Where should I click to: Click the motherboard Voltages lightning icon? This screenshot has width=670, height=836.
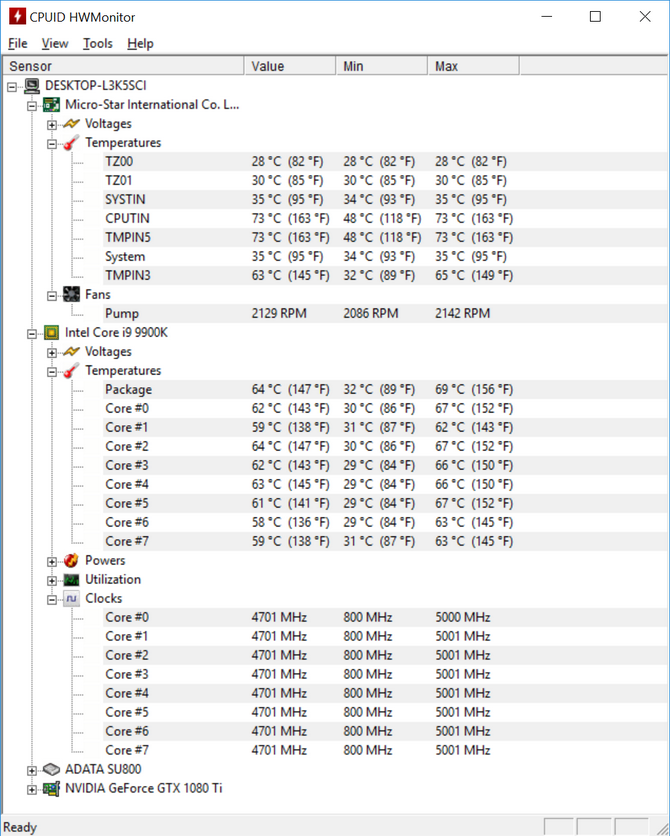71,124
